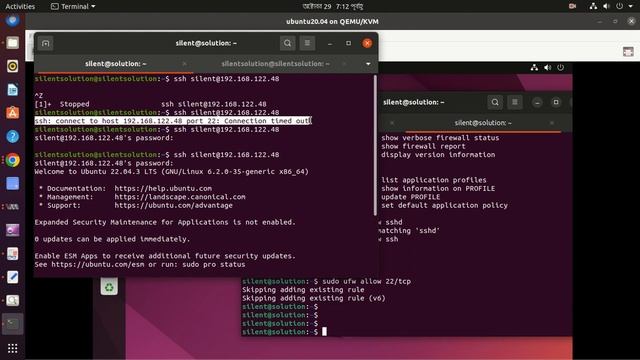This screenshot has width=640, height=360.
Task: Open the https://ubuntu.com/esm link
Action: click(98, 264)
